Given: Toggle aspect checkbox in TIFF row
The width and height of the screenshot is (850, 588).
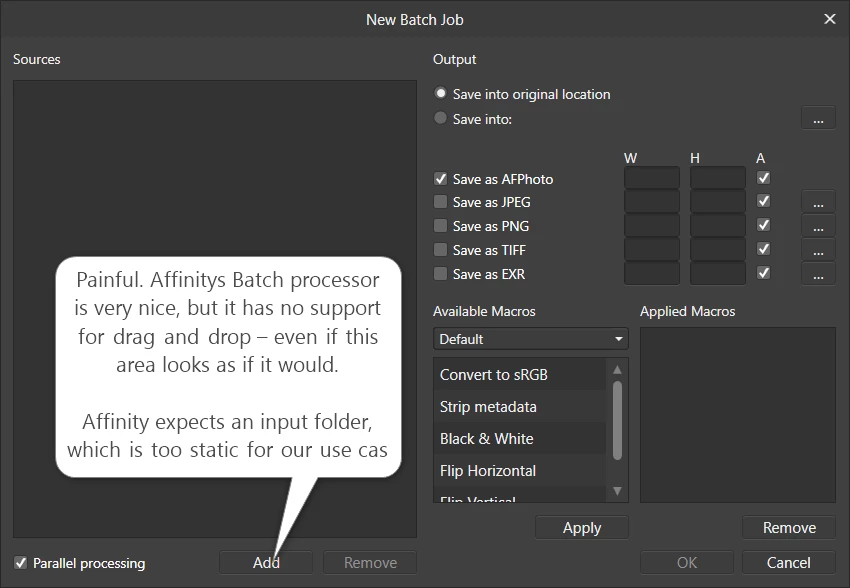Looking at the screenshot, I should click(763, 249).
